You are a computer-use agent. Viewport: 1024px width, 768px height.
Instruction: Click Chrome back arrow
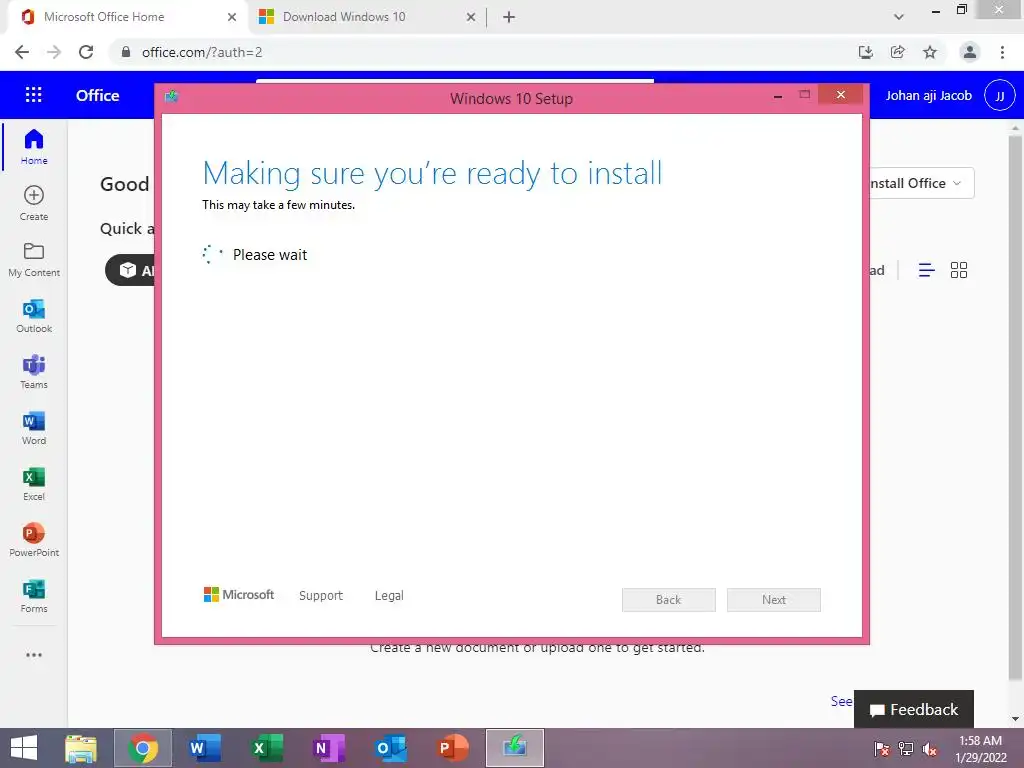click(22, 52)
